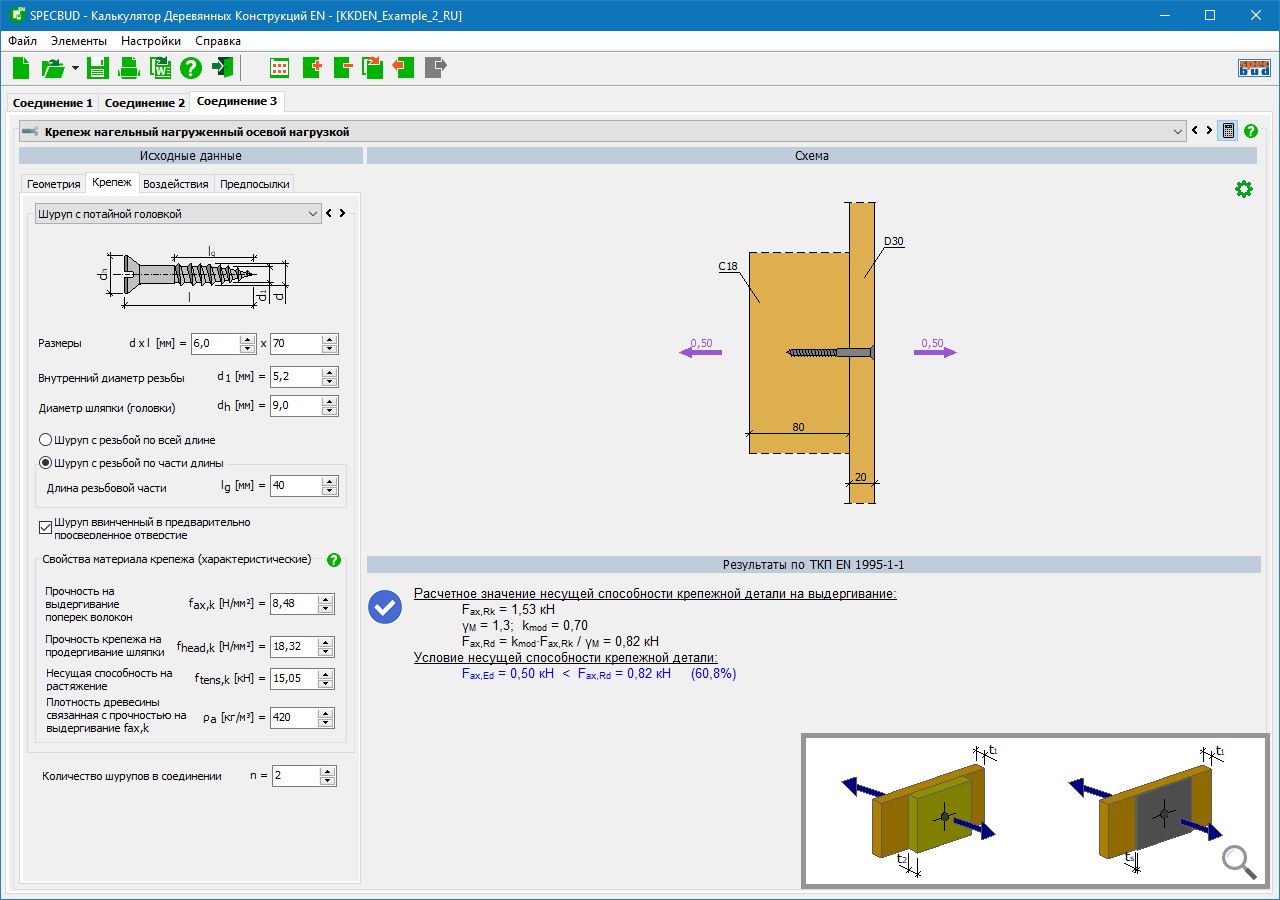Viewport: 1280px width, 900px height.
Task: Open scheme settings with green gear icon
Action: pyautogui.click(x=1243, y=189)
